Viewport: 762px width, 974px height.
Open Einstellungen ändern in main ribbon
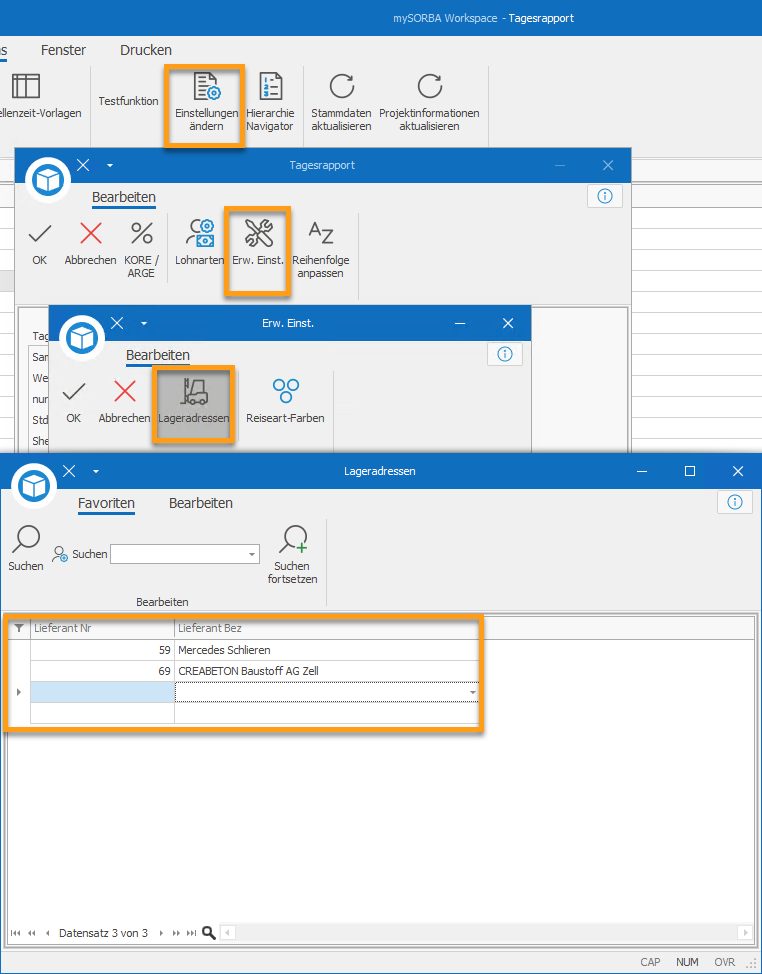pyautogui.click(x=206, y=102)
